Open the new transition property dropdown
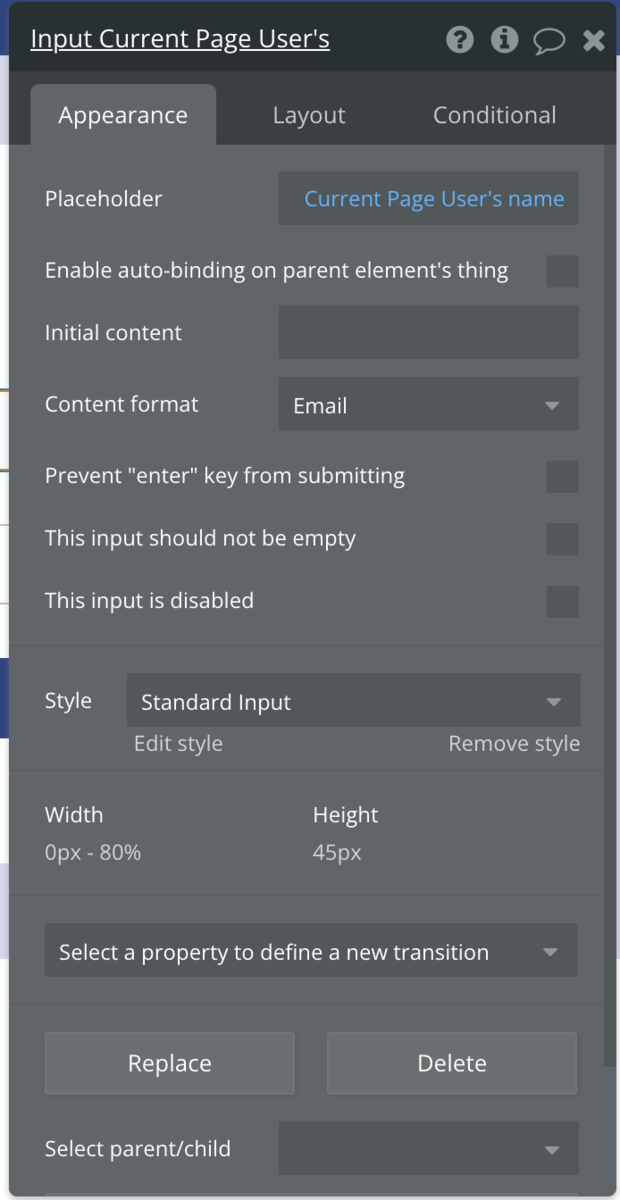This screenshot has width=620, height=1200. click(x=310, y=950)
